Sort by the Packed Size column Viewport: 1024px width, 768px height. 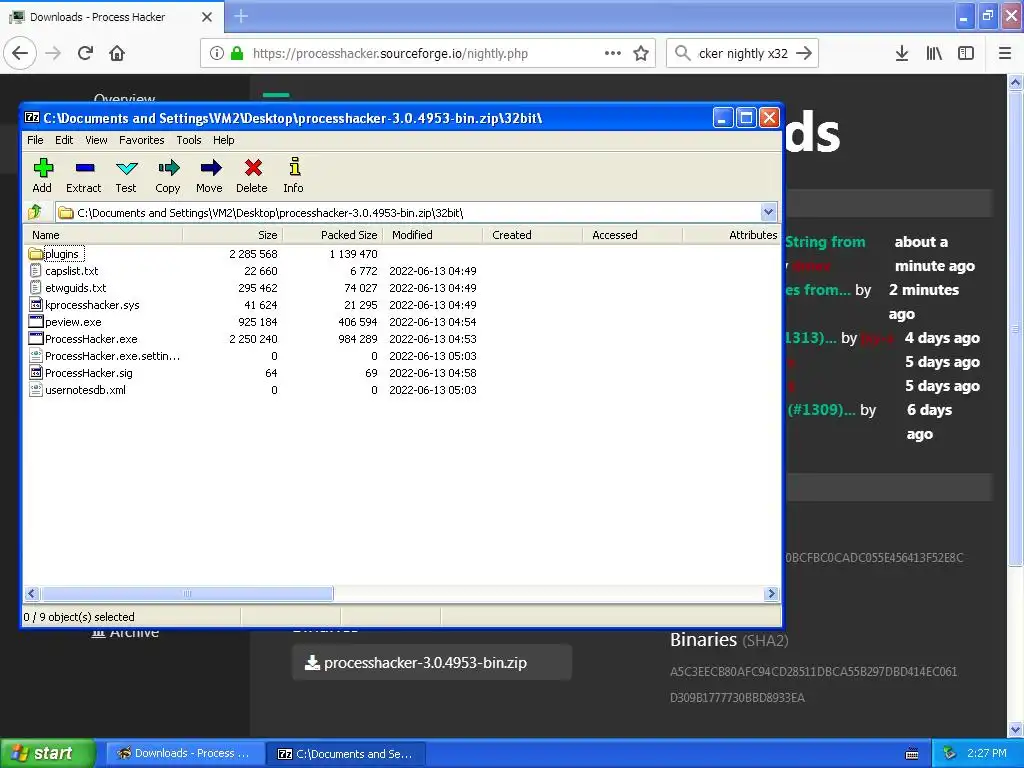tap(332, 235)
